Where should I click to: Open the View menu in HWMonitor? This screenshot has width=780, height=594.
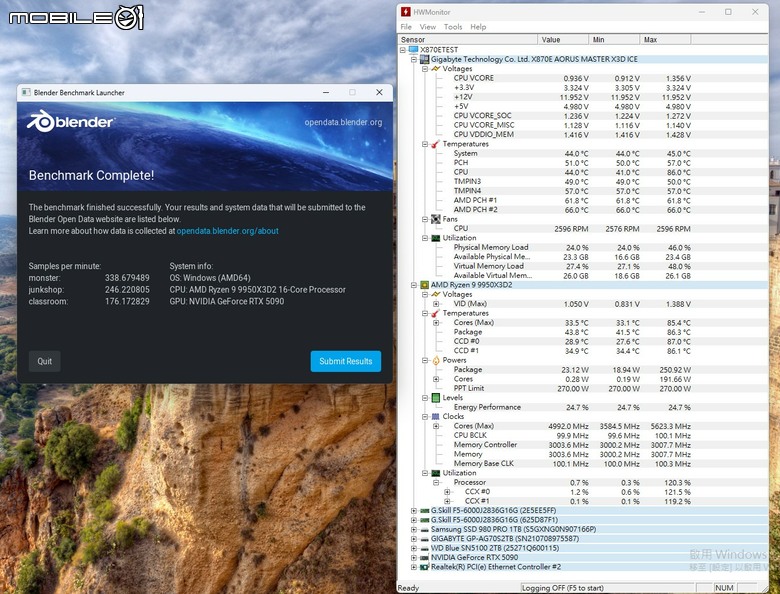click(x=427, y=27)
